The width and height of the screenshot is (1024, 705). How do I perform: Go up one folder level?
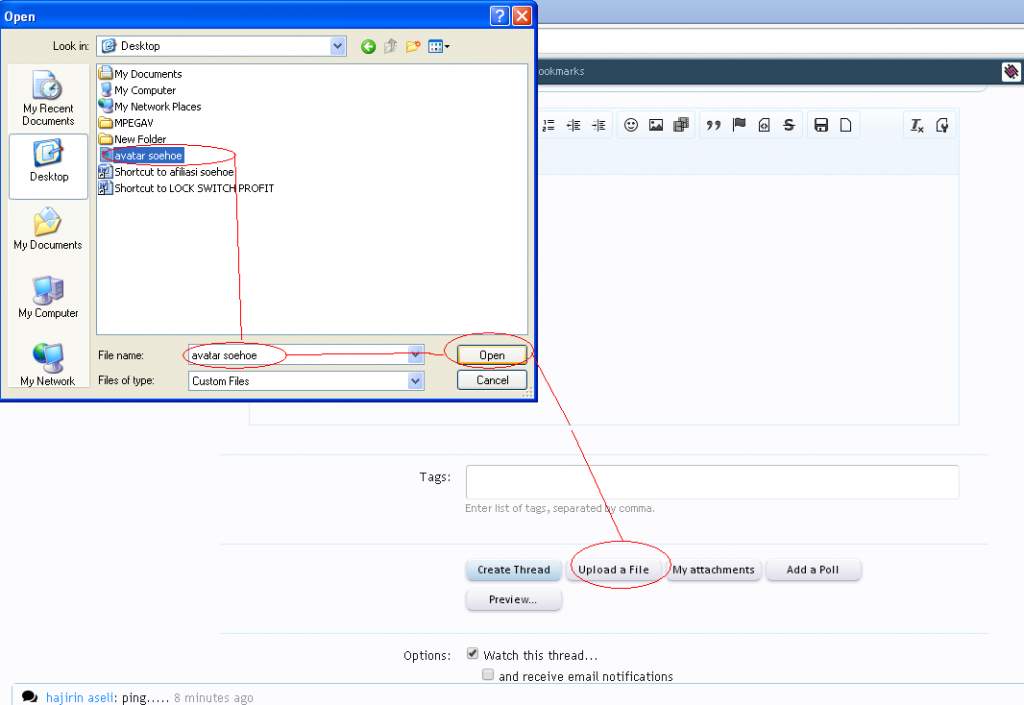[x=391, y=46]
